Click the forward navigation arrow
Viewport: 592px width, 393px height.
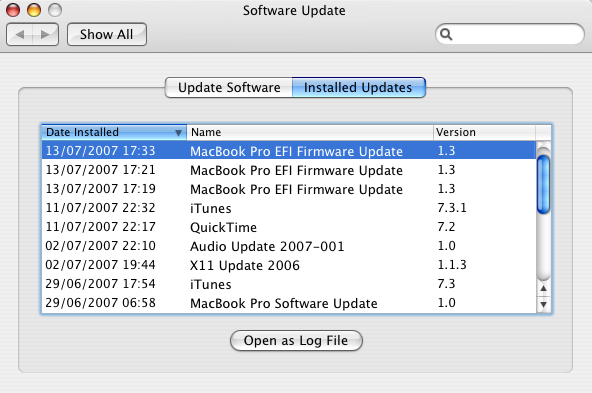point(45,34)
